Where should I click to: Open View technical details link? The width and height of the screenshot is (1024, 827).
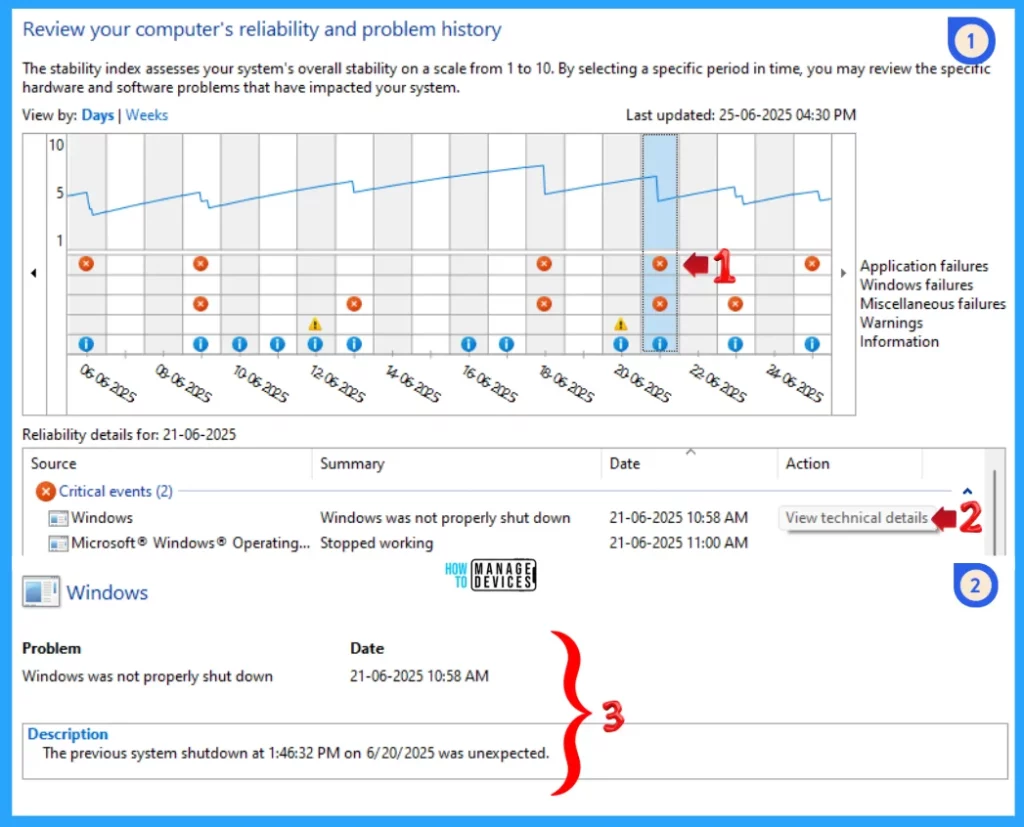pyautogui.click(x=856, y=518)
